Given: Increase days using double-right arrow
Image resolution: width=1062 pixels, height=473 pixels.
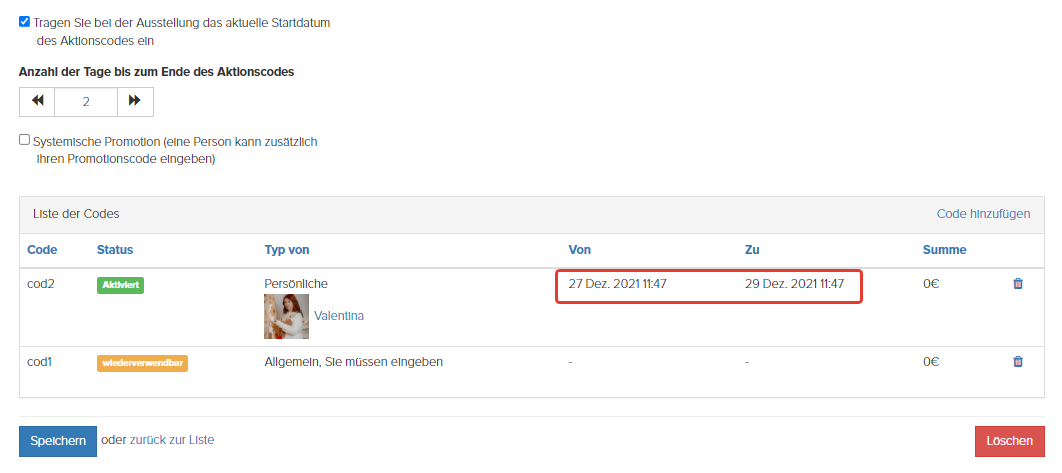Looking at the screenshot, I should (x=135, y=102).
